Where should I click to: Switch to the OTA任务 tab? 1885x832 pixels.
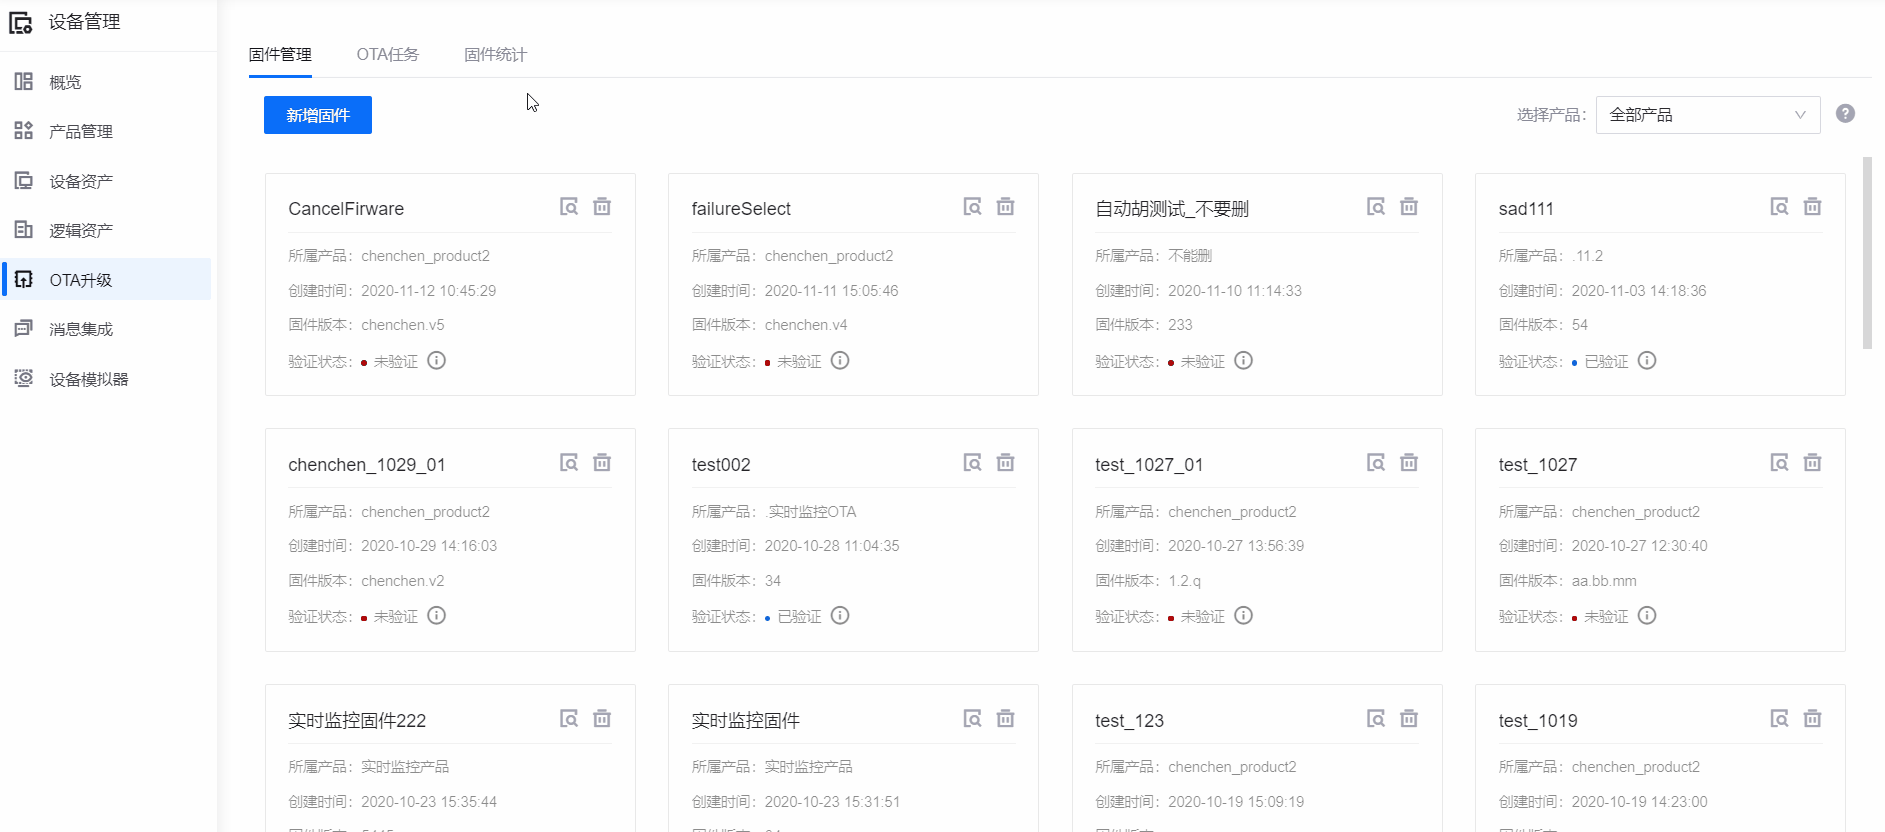(387, 55)
